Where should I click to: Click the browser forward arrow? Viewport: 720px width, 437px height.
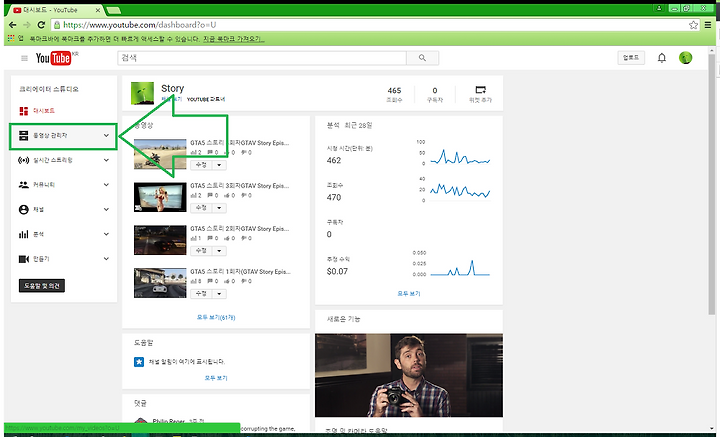point(27,25)
